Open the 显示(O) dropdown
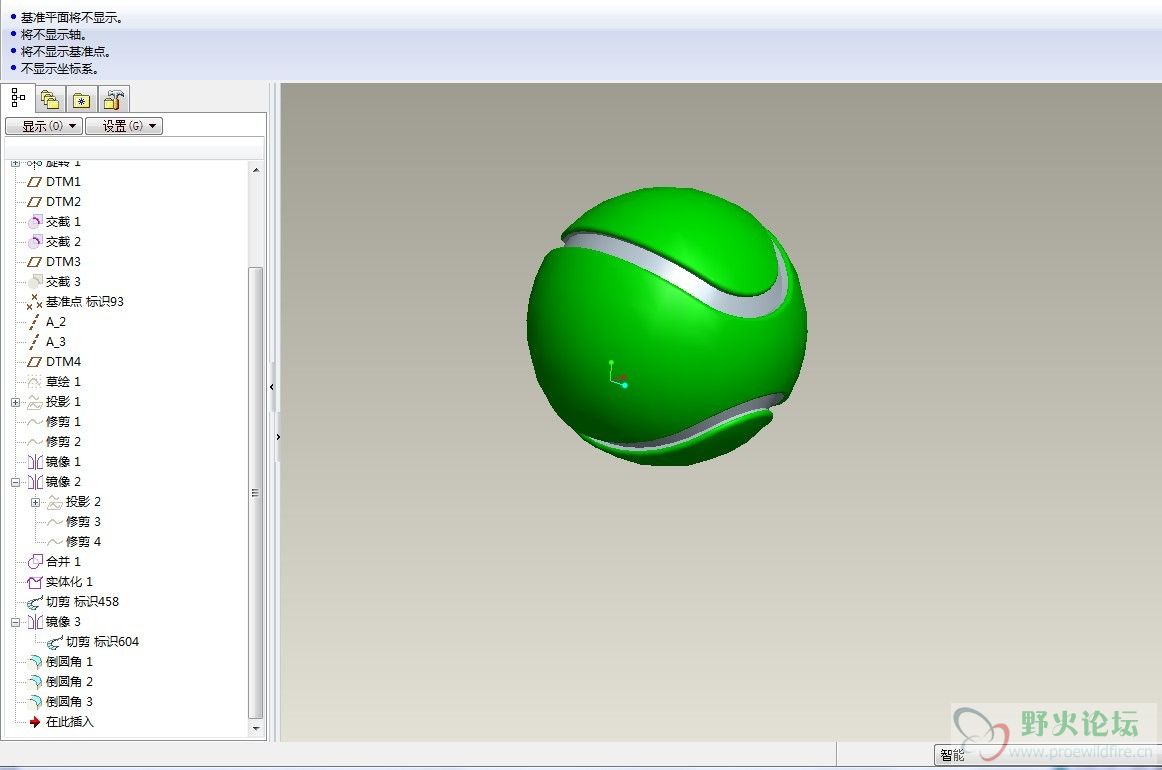Image resolution: width=1162 pixels, height=770 pixels. pos(44,126)
